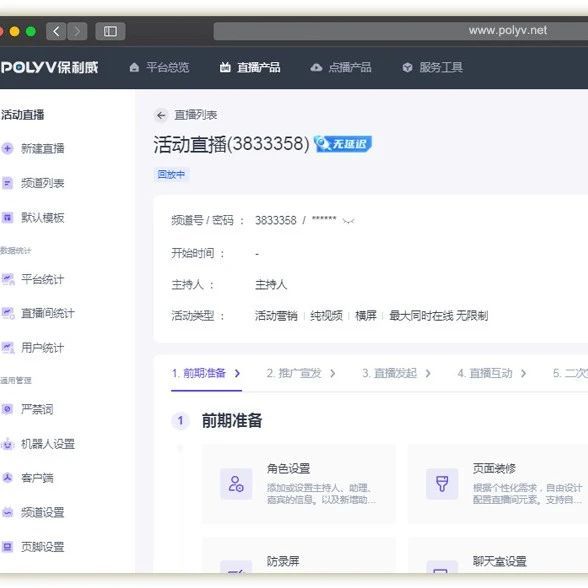The width and height of the screenshot is (588, 588).
Task: Click the 客户端 icon
Action: tap(8, 478)
